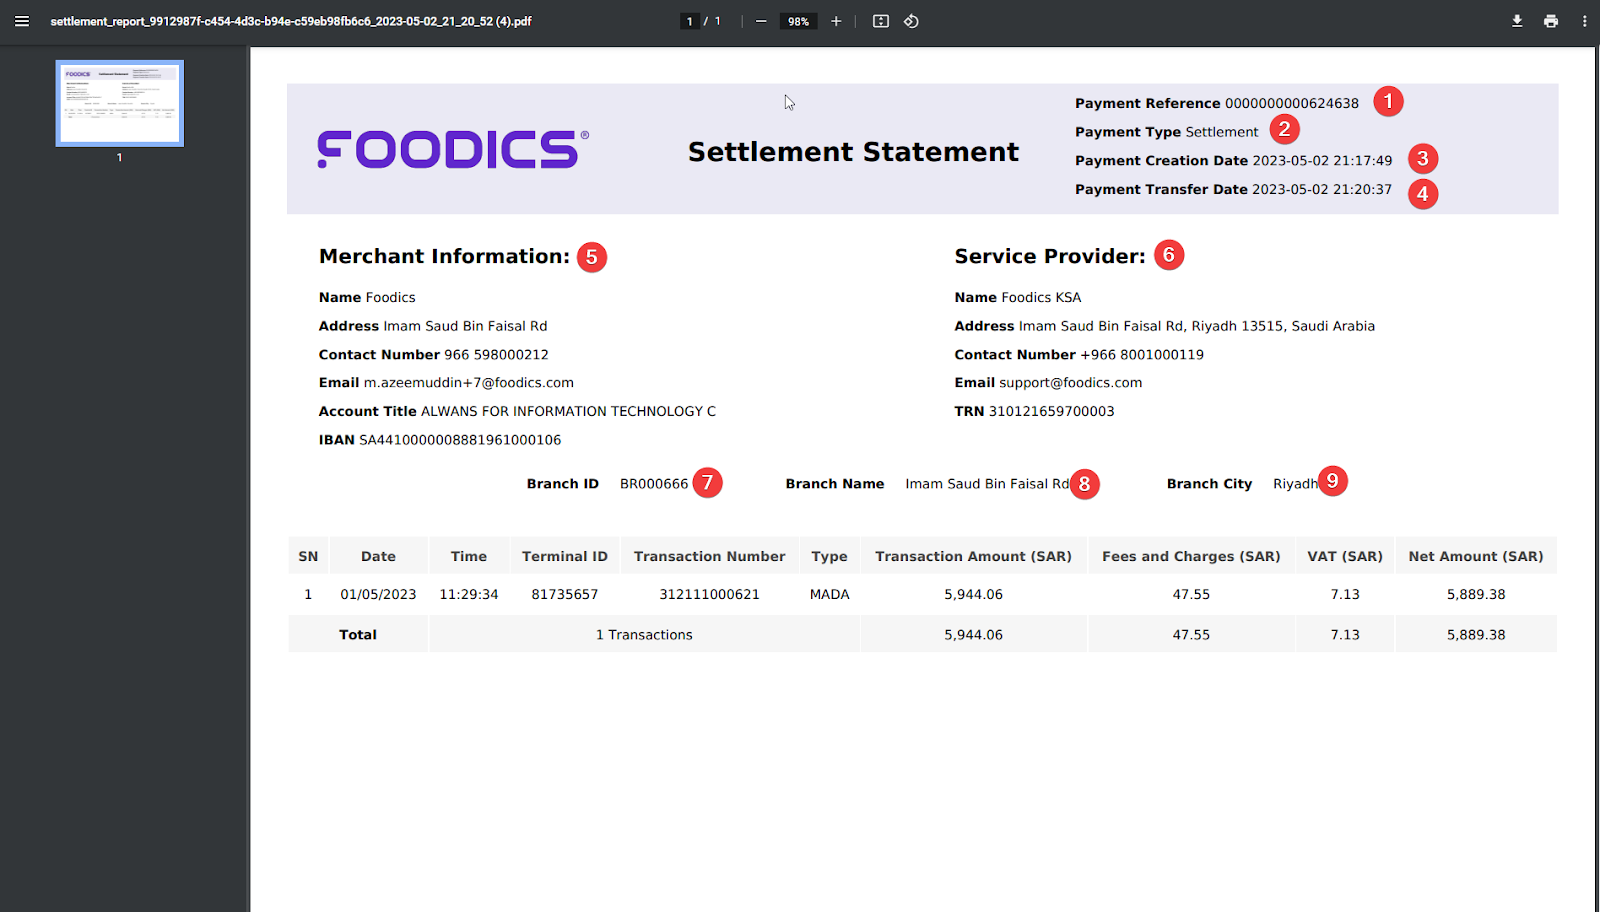
Task: Select the merchant Name Foodics line
Action: (367, 297)
